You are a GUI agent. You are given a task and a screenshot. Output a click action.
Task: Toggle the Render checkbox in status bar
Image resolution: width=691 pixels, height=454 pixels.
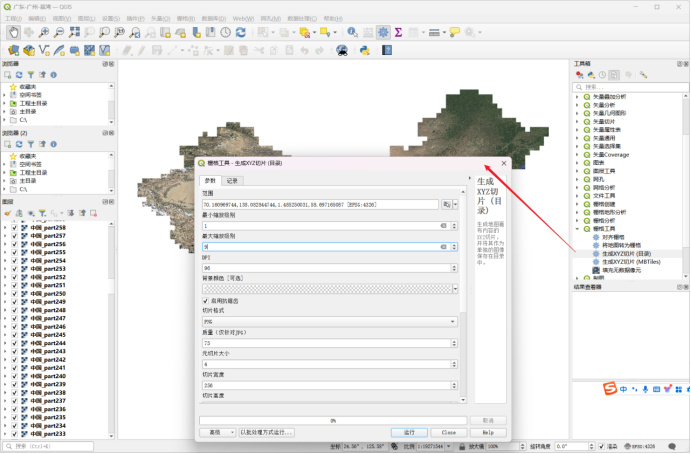click(602, 447)
